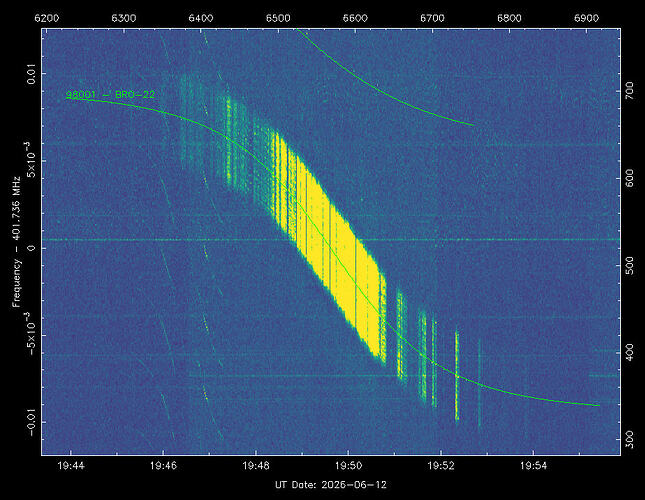Select the 0.01 frequency tick label
The image size is (645, 500).
[x=31, y=74]
